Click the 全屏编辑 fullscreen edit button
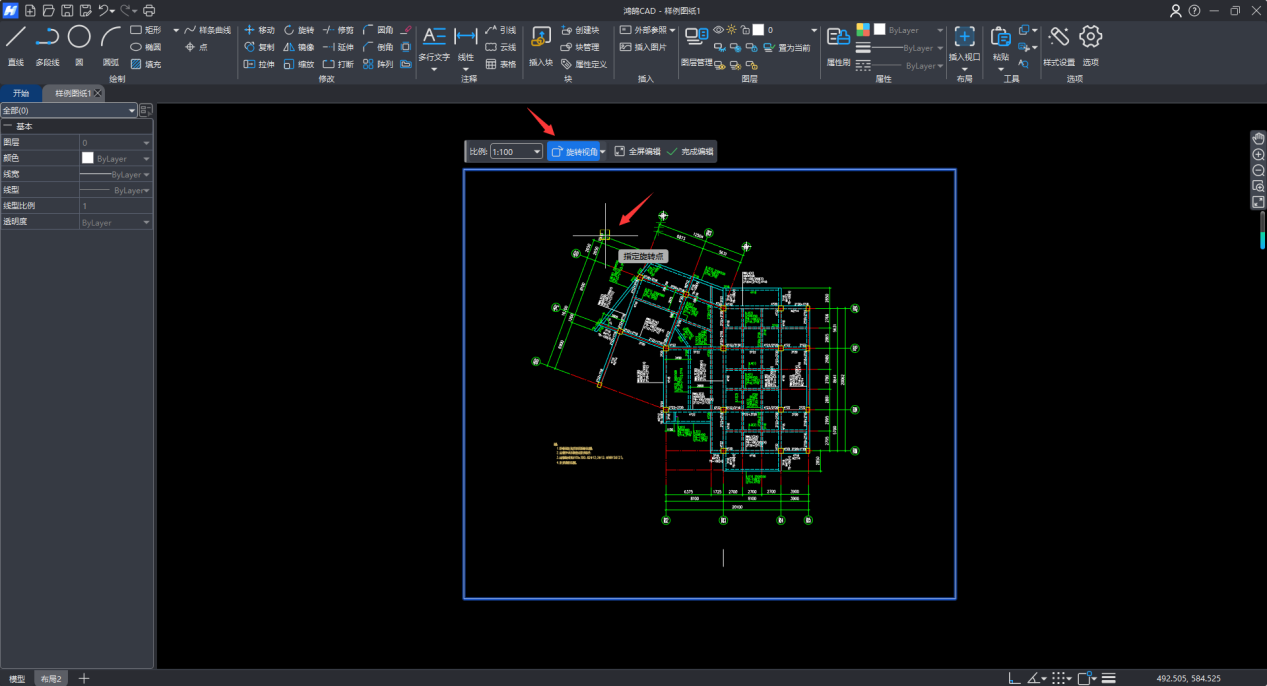The image size is (1267, 686). [x=637, y=152]
